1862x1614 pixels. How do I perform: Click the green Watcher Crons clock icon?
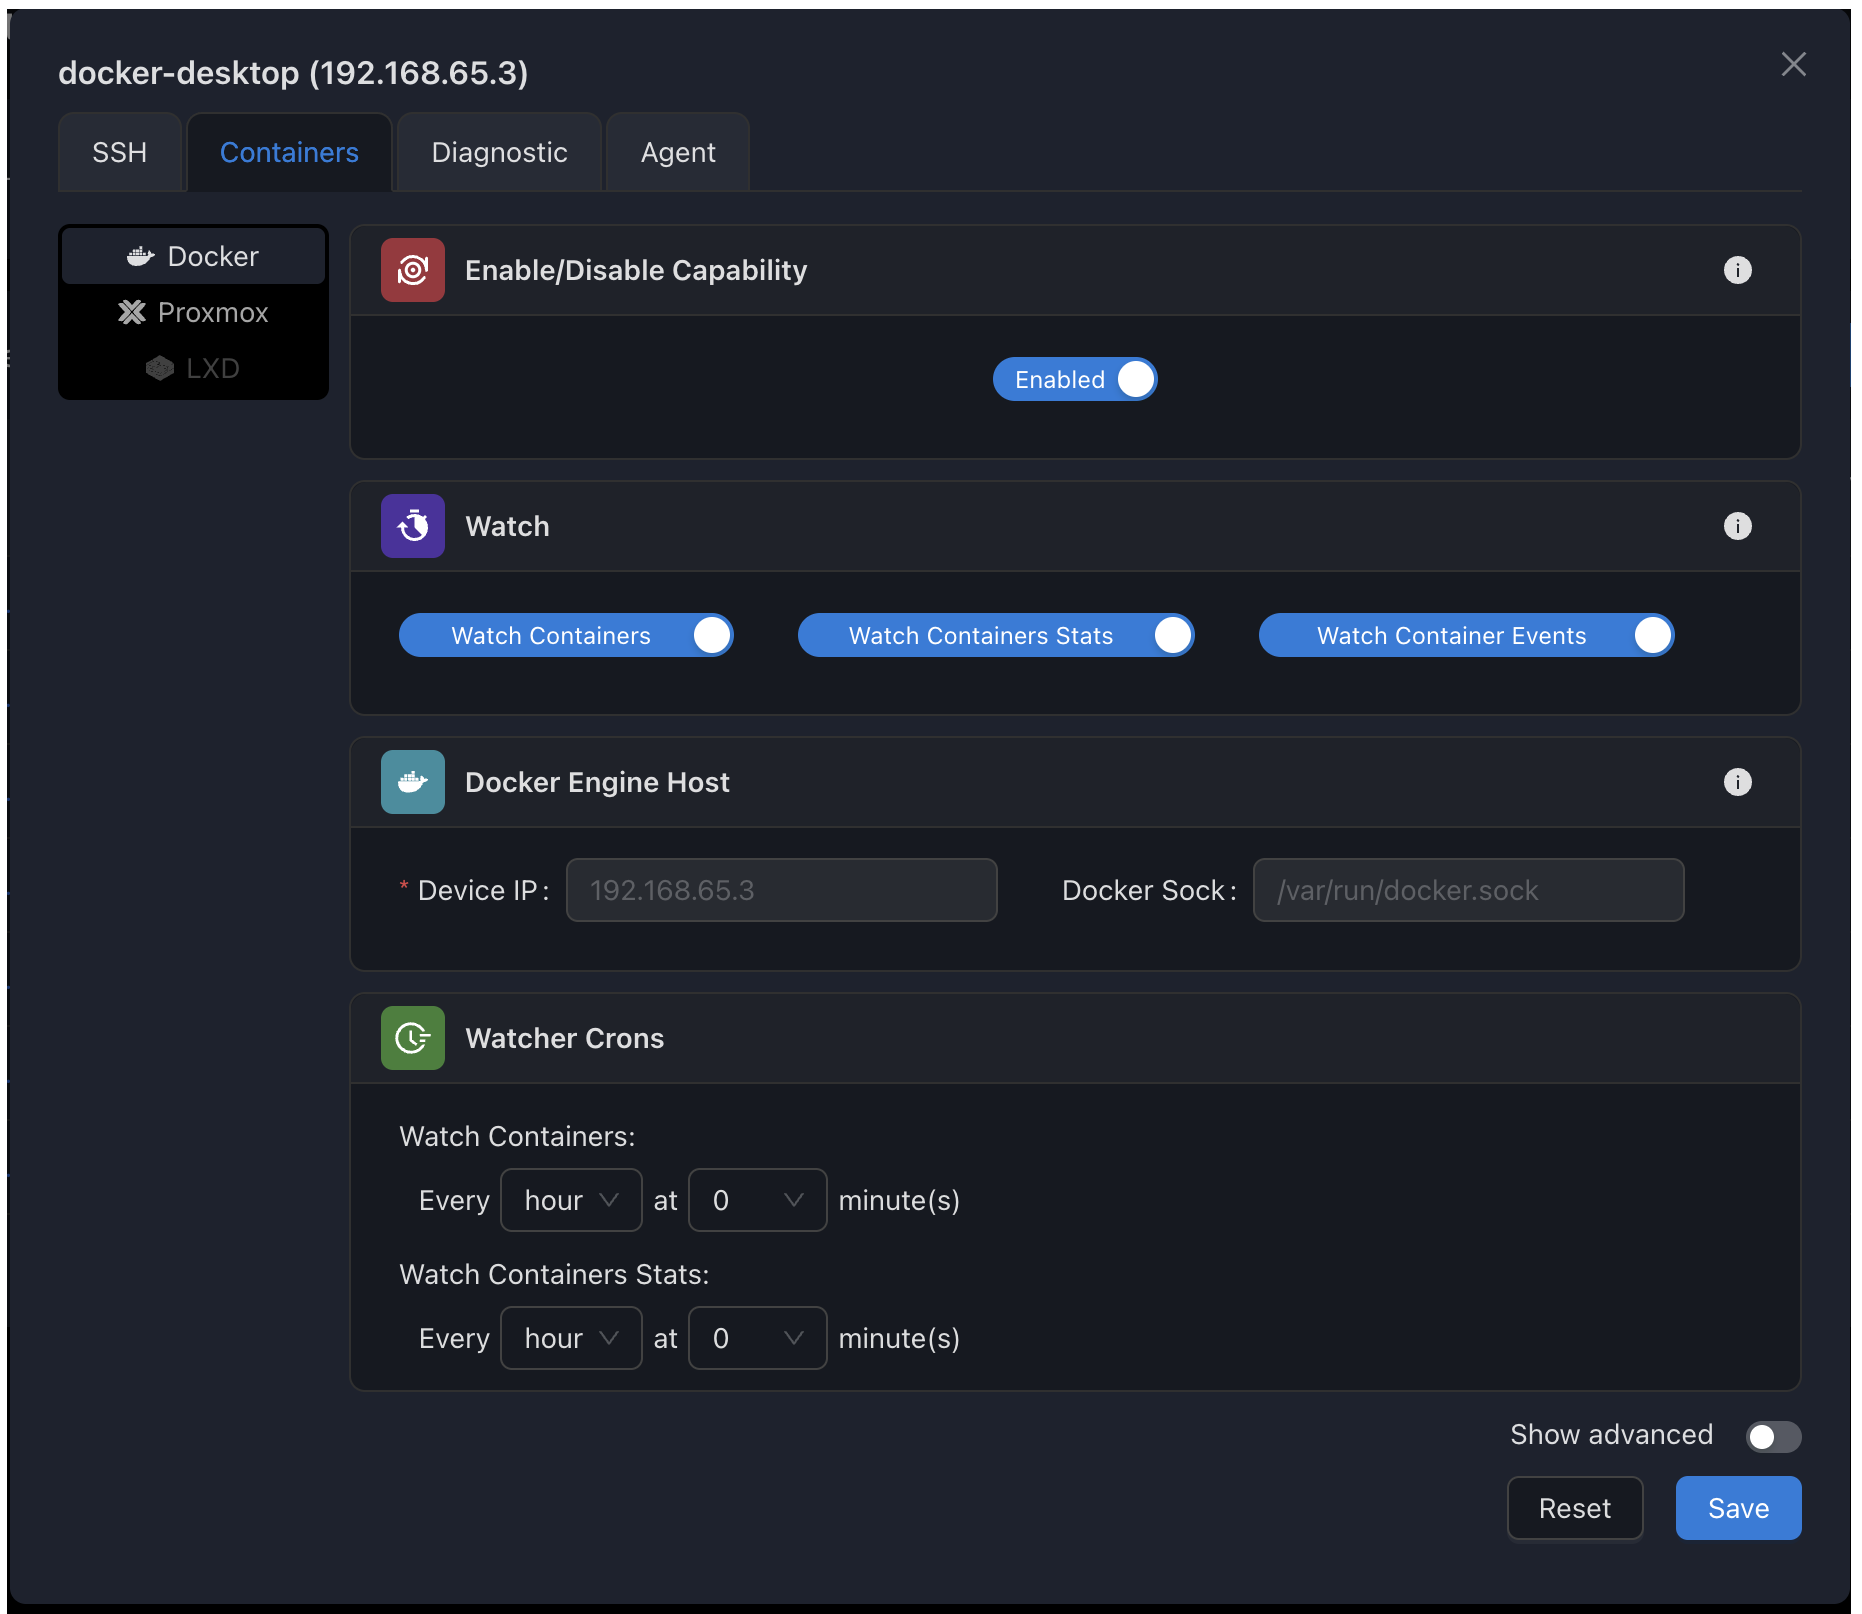[412, 1038]
